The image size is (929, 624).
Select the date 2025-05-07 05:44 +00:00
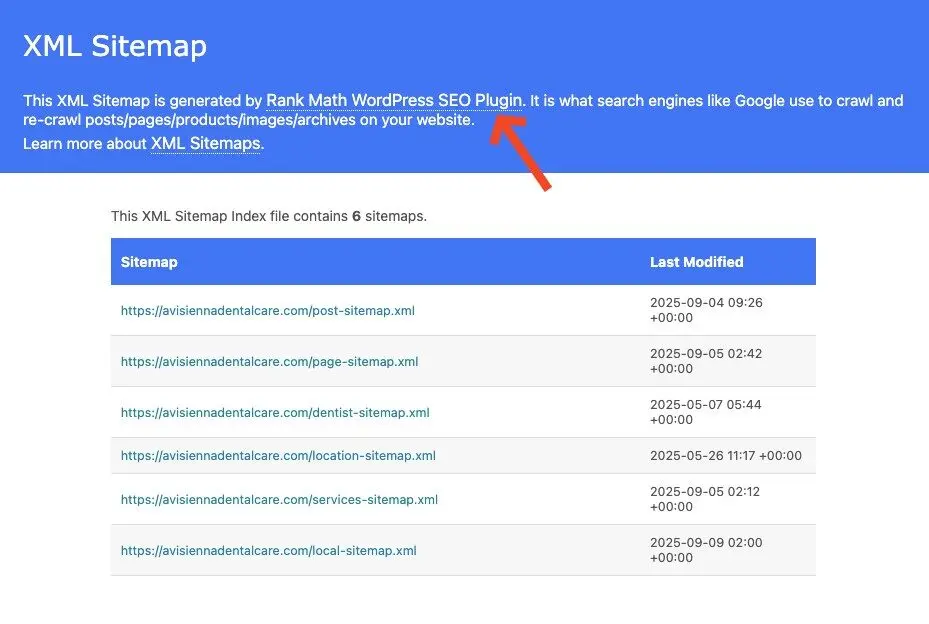706,412
